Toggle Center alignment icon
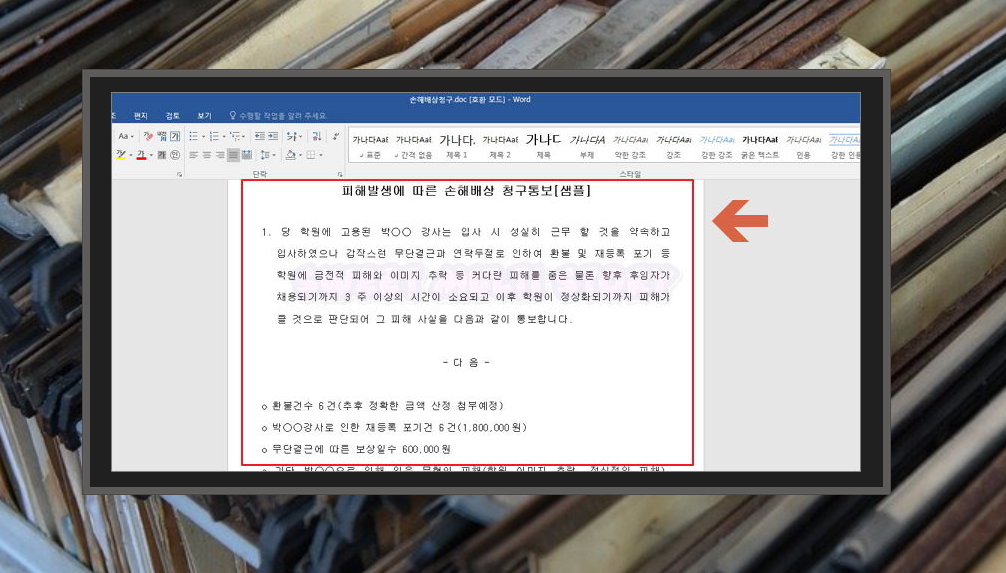 pyautogui.click(x=207, y=155)
